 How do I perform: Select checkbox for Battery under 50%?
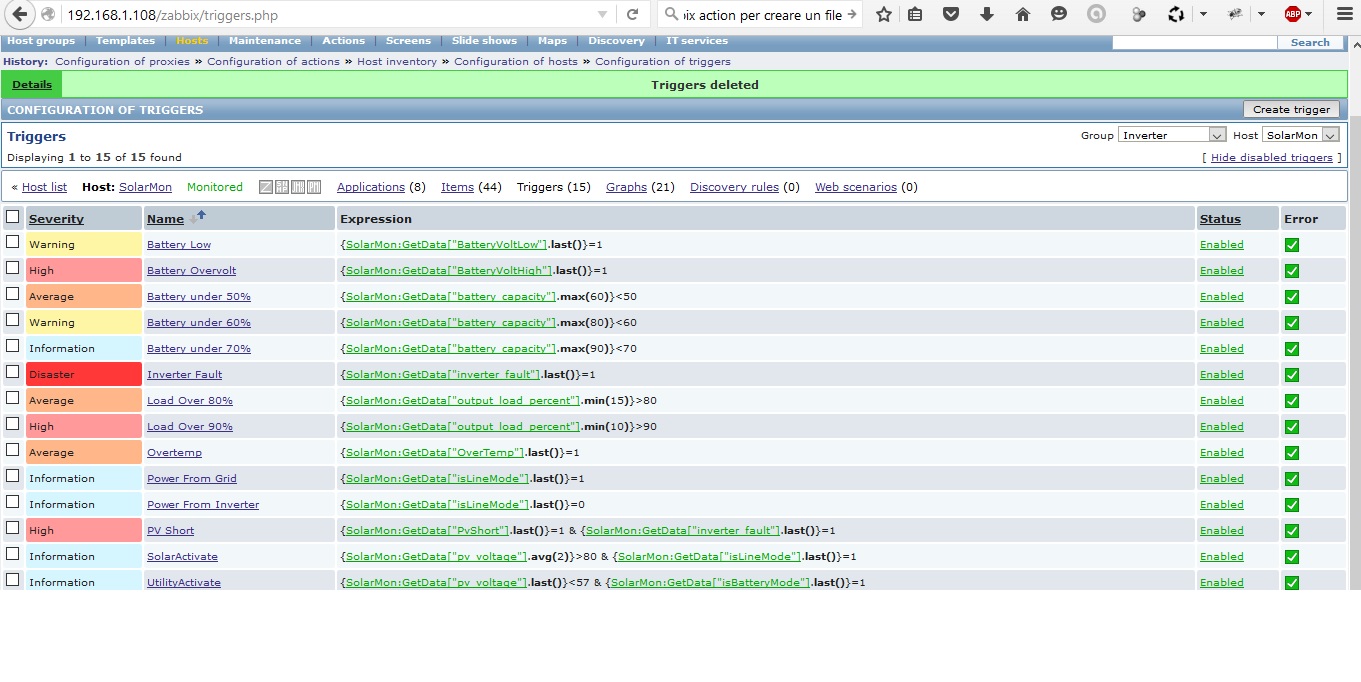coord(13,294)
